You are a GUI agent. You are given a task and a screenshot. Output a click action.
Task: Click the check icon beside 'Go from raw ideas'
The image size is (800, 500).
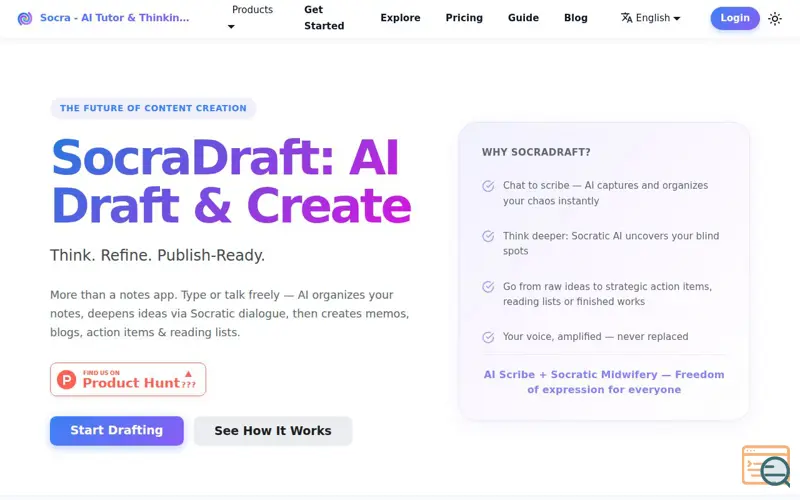(488, 287)
